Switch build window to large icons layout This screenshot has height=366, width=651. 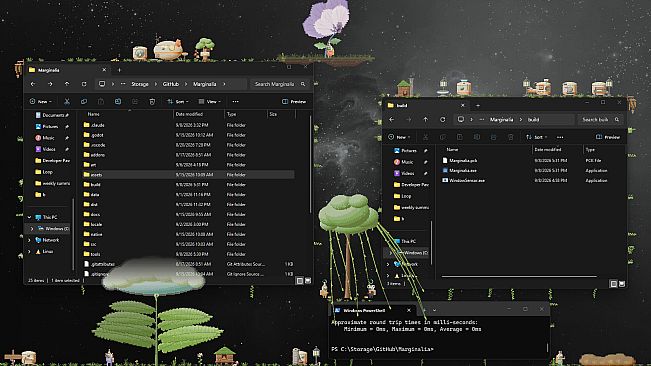tap(622, 284)
